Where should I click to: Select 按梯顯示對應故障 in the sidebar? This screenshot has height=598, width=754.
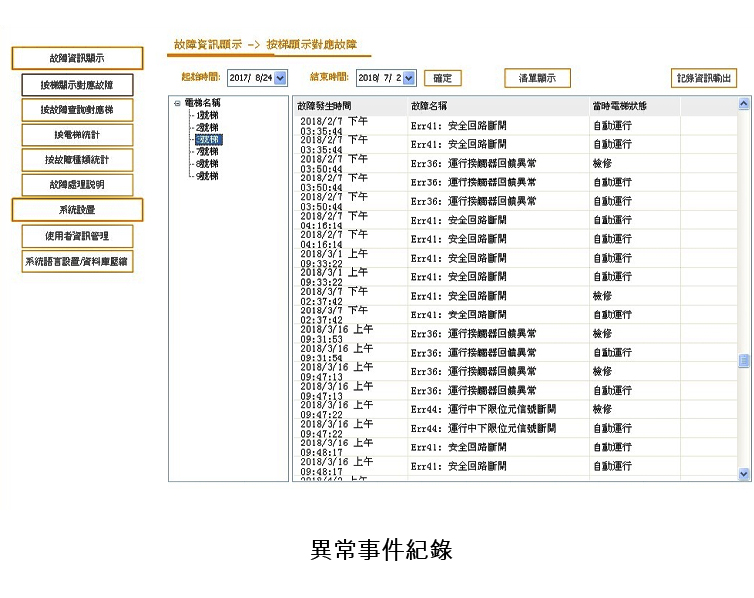coord(77,85)
